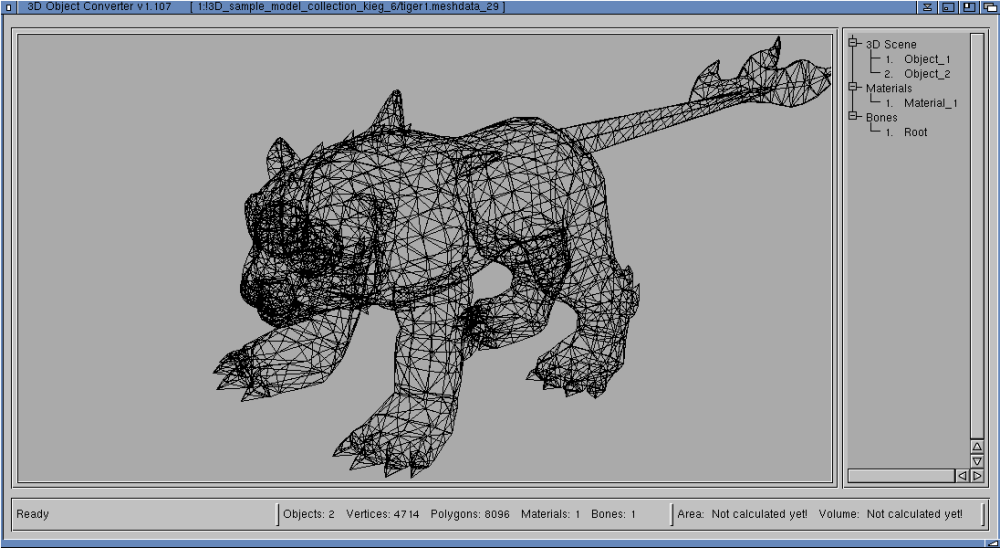Click the window resize gadget in the bottom corner
The height and width of the screenshot is (548, 1000).
coord(994,543)
